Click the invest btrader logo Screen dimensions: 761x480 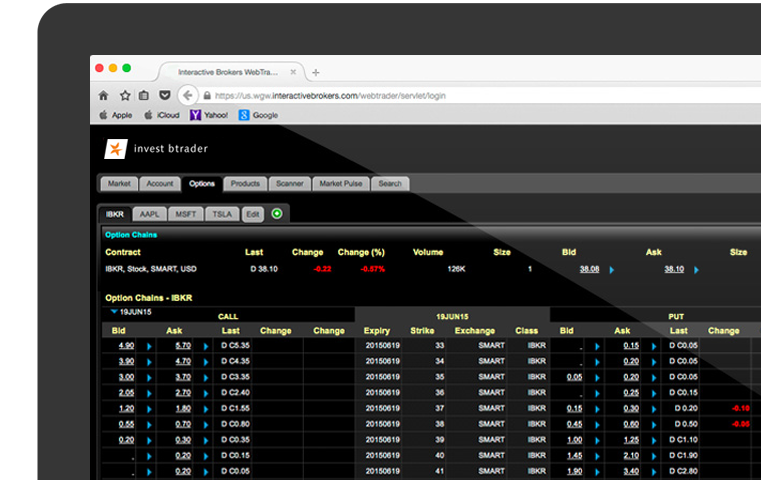(156, 149)
